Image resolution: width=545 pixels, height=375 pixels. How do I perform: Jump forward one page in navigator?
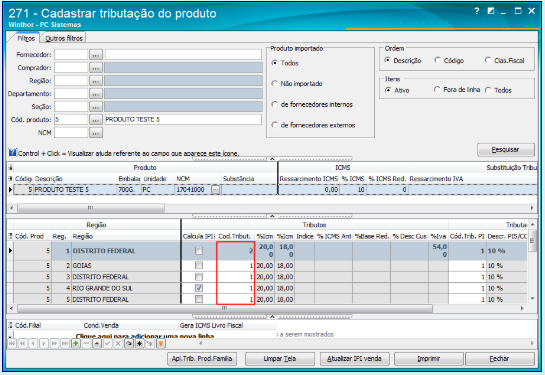(x=55, y=344)
